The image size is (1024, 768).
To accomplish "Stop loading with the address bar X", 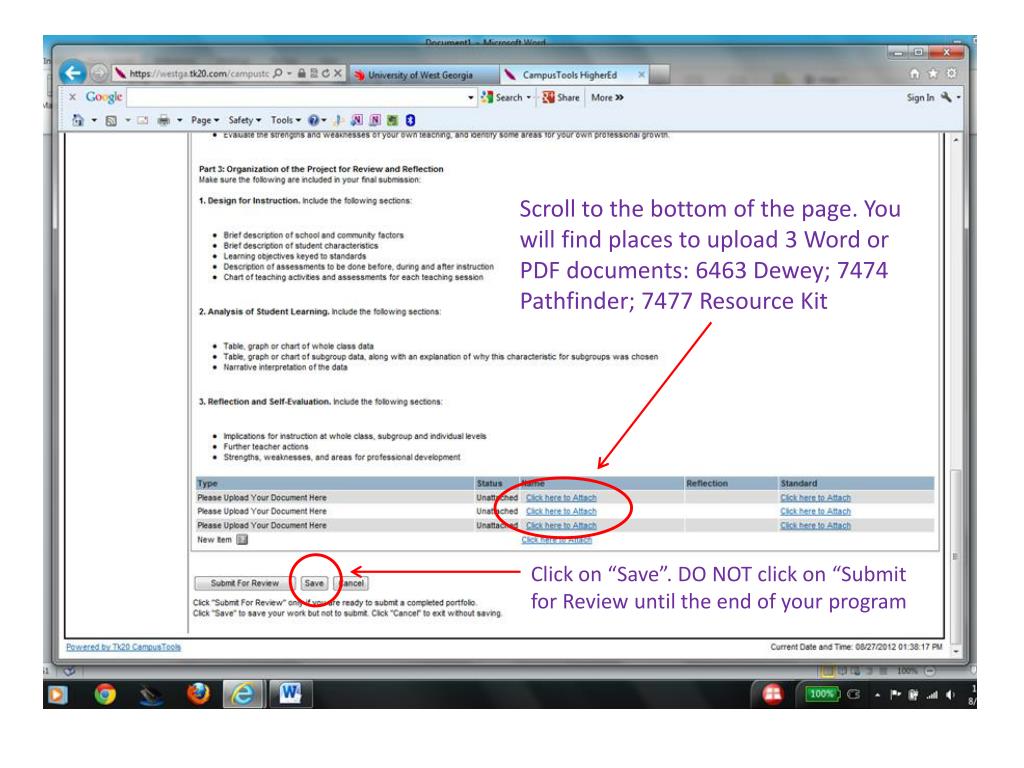I will pyautogui.click(x=338, y=74).
